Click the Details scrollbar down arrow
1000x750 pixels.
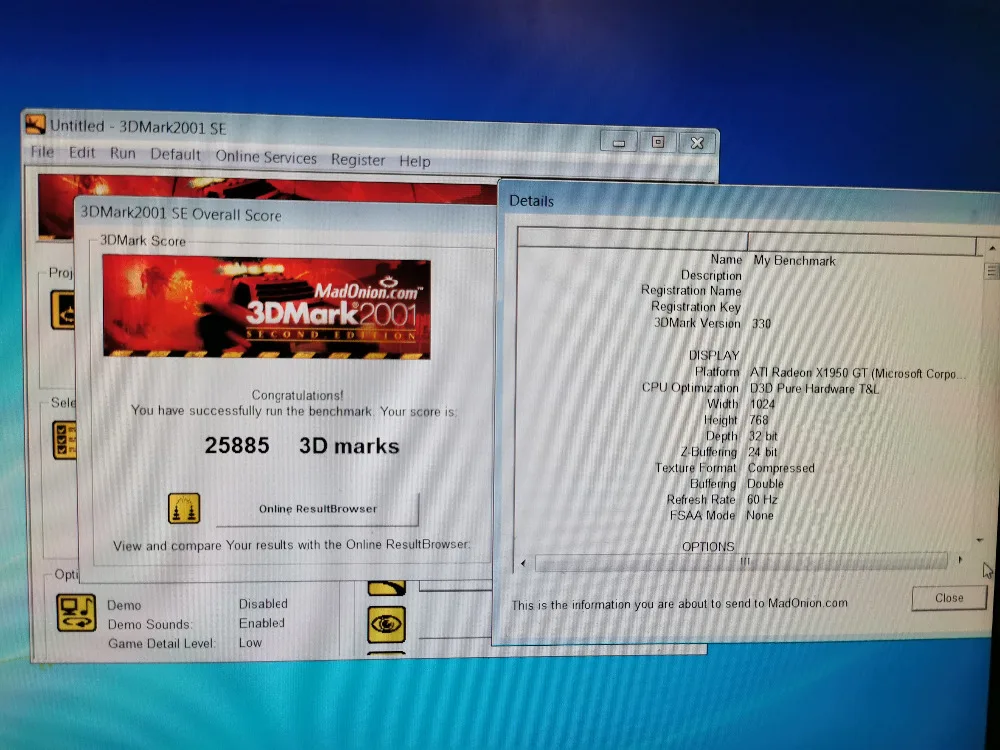tap(980, 540)
